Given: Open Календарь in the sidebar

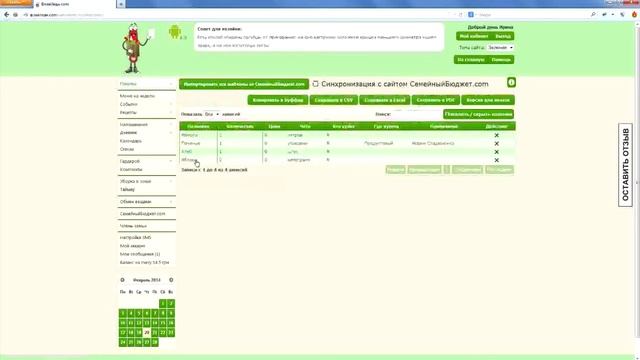Looking at the screenshot, I should click(131, 141).
